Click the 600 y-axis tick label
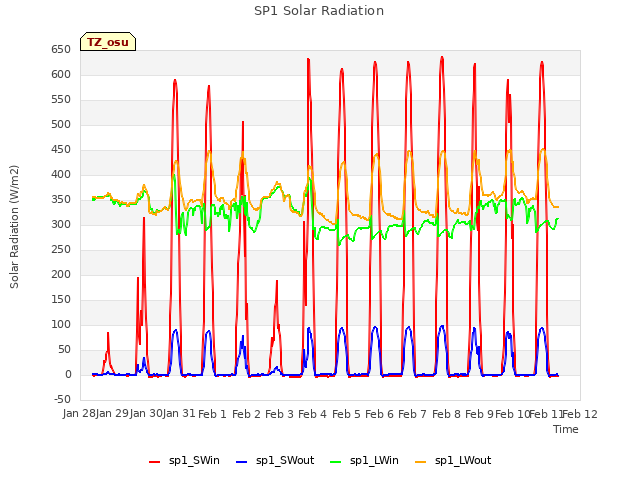The width and height of the screenshot is (640, 480). point(61,75)
